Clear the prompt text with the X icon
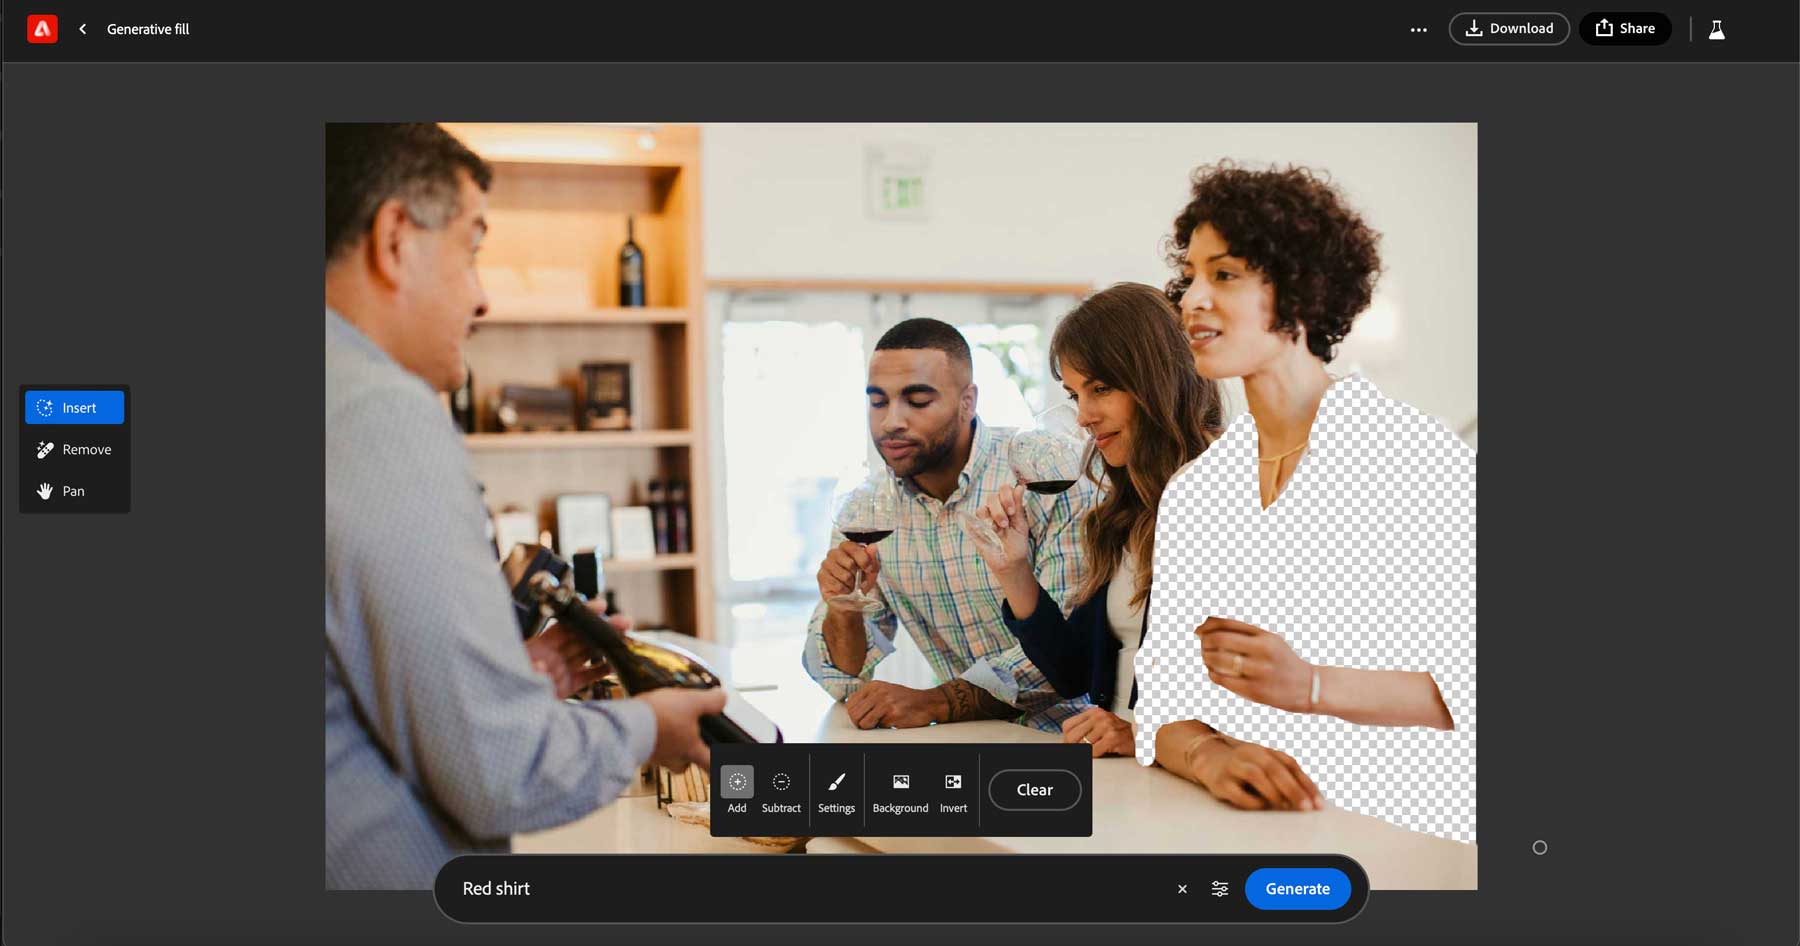 tap(1182, 889)
